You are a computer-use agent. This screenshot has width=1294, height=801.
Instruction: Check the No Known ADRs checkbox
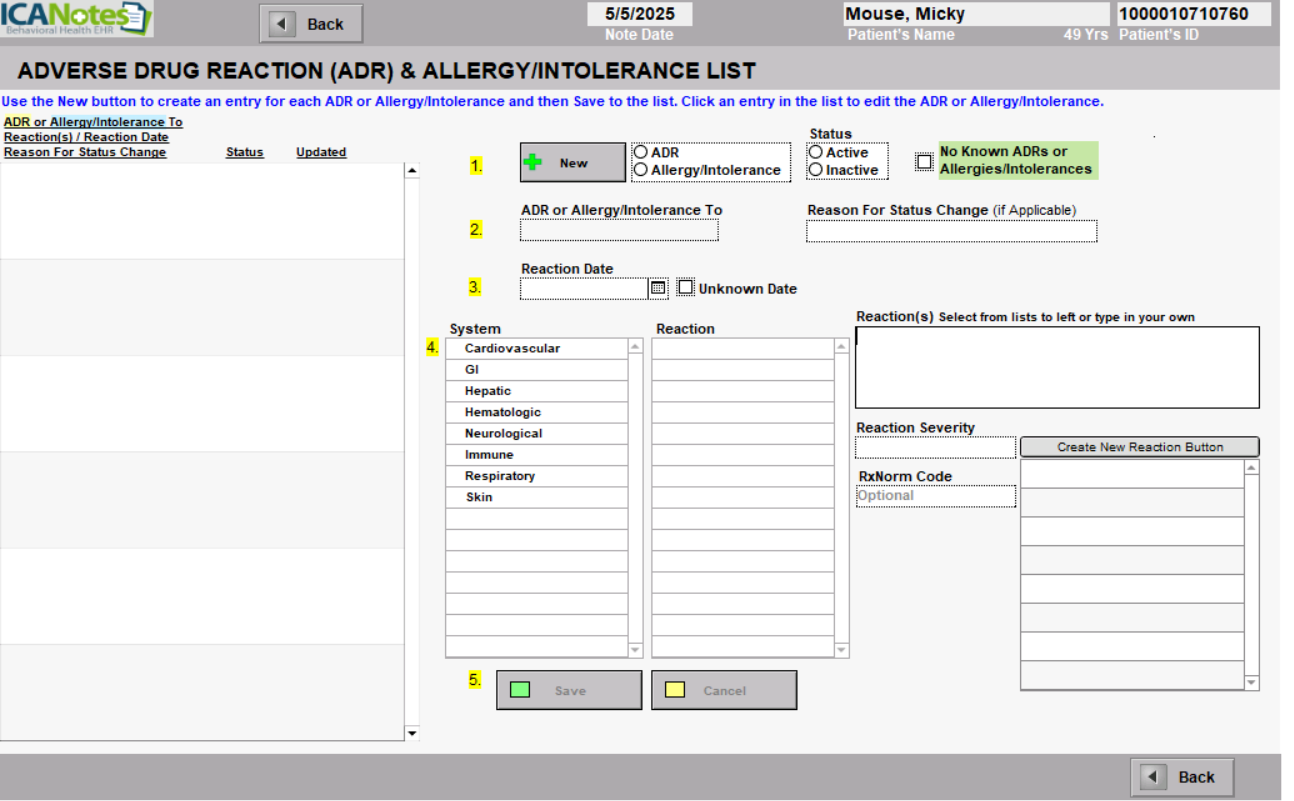click(x=925, y=161)
